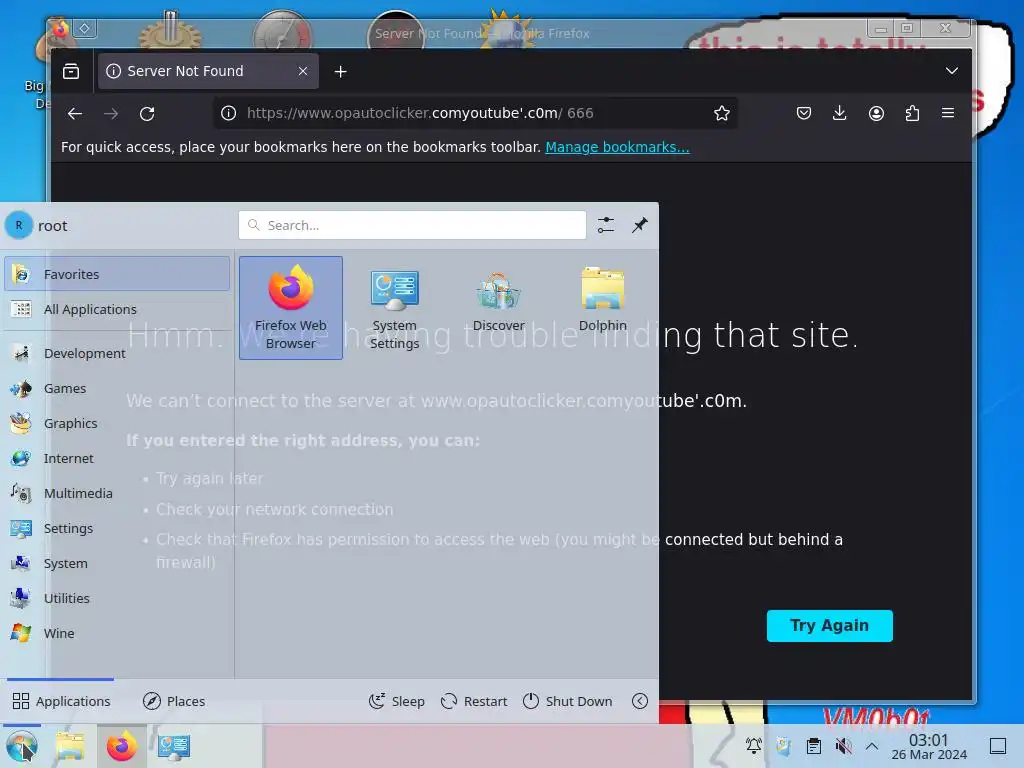Image resolution: width=1024 pixels, height=768 pixels.
Task: Open the Internet category
Action: tap(117, 458)
